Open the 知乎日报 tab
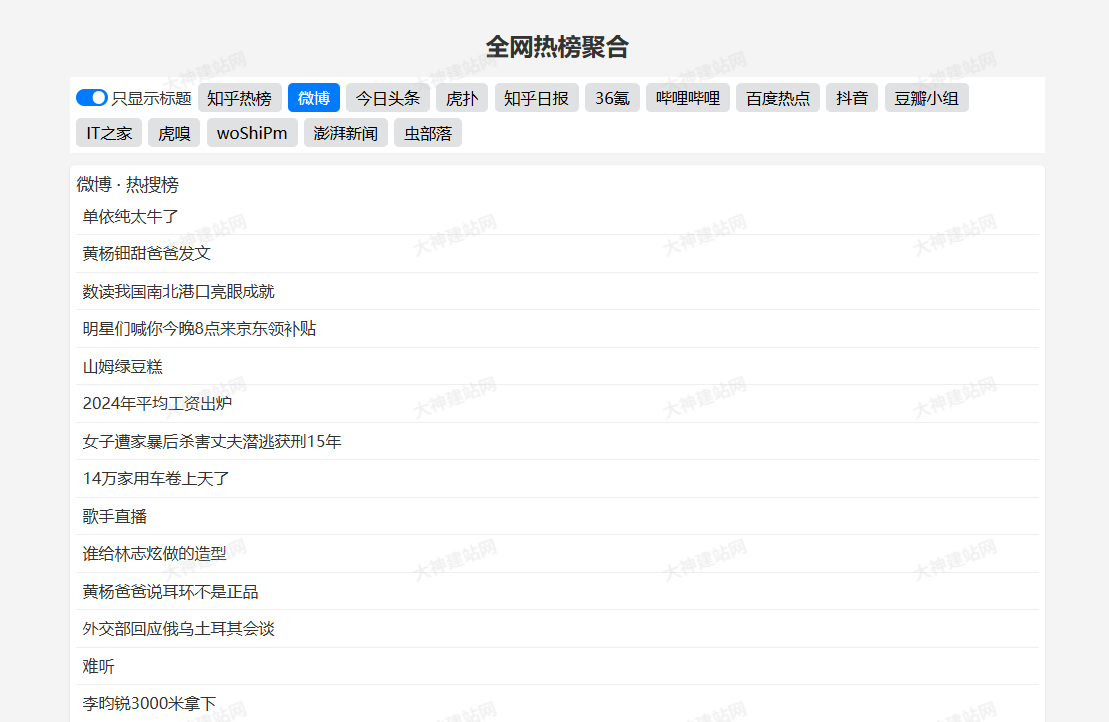The height and width of the screenshot is (722, 1109). [536, 98]
